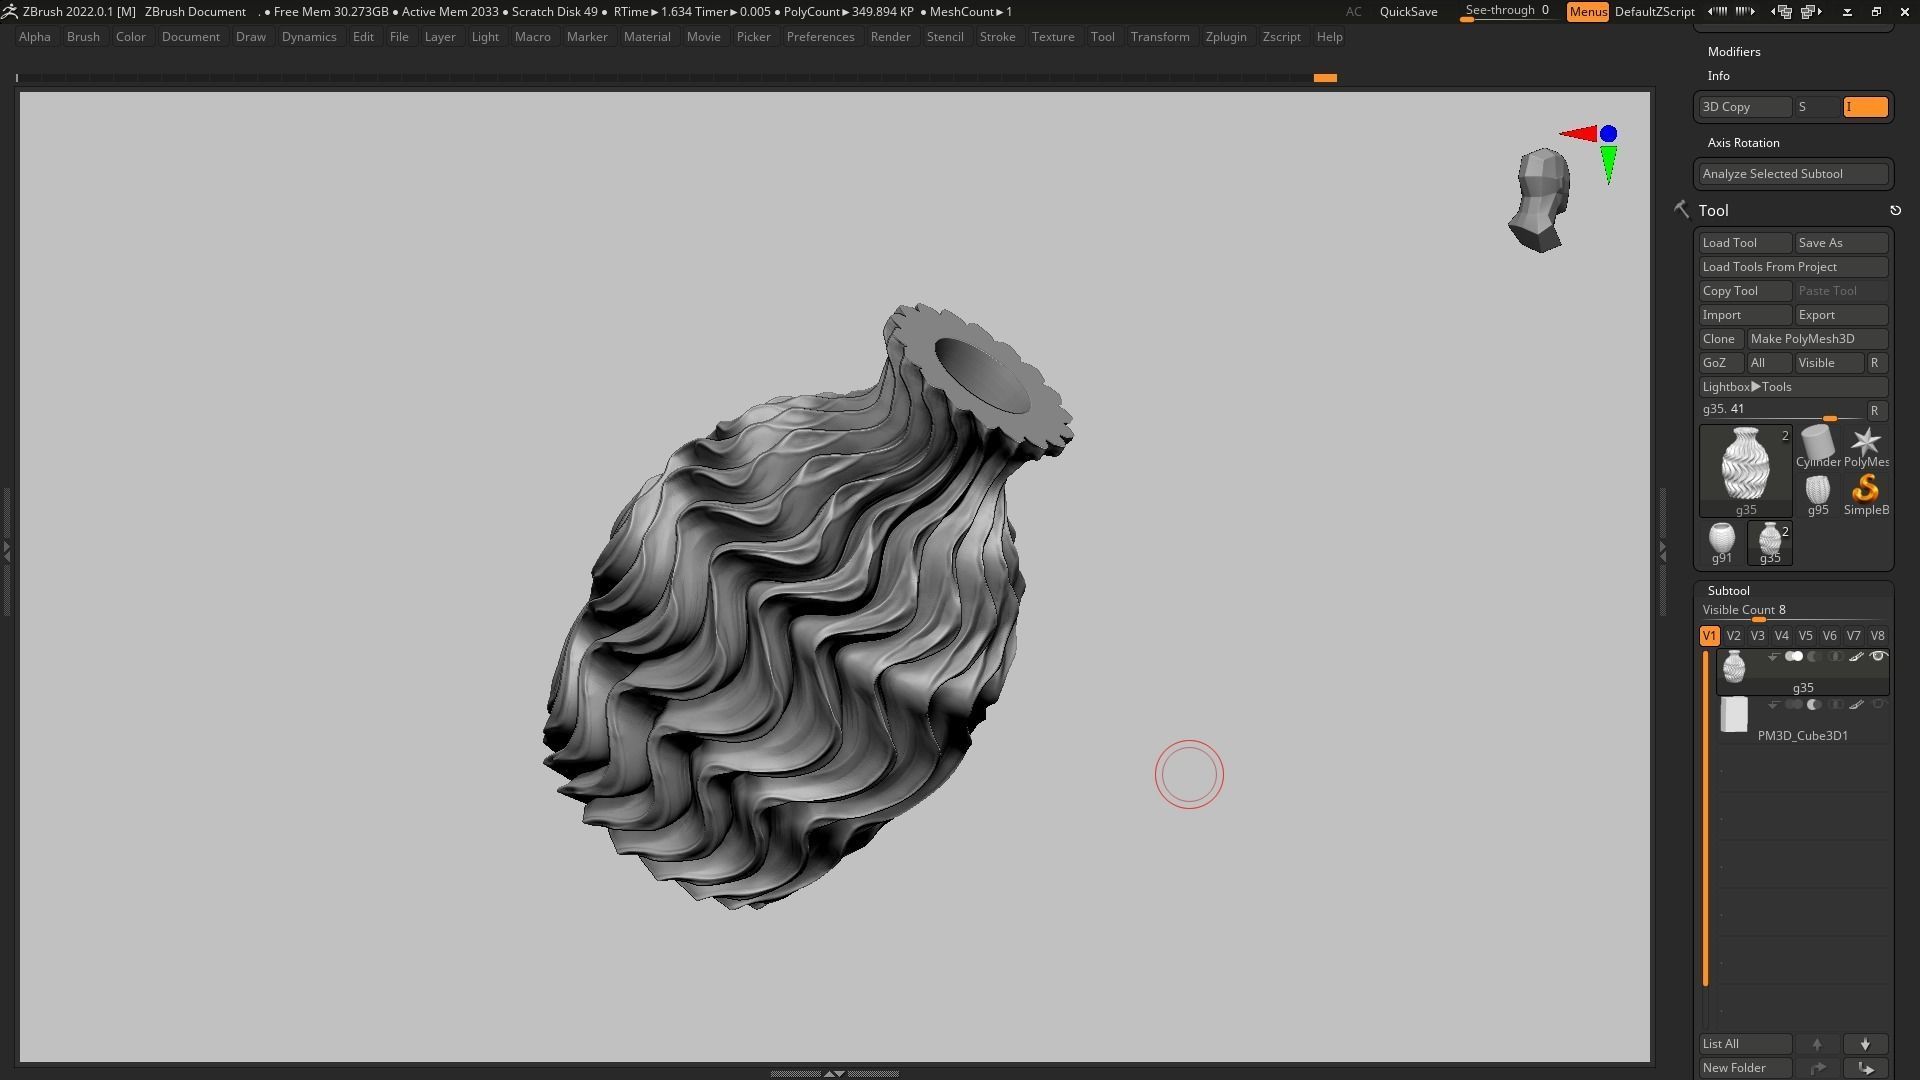Toggle the Menus button off
This screenshot has width=1920, height=1080.
(x=1587, y=12)
